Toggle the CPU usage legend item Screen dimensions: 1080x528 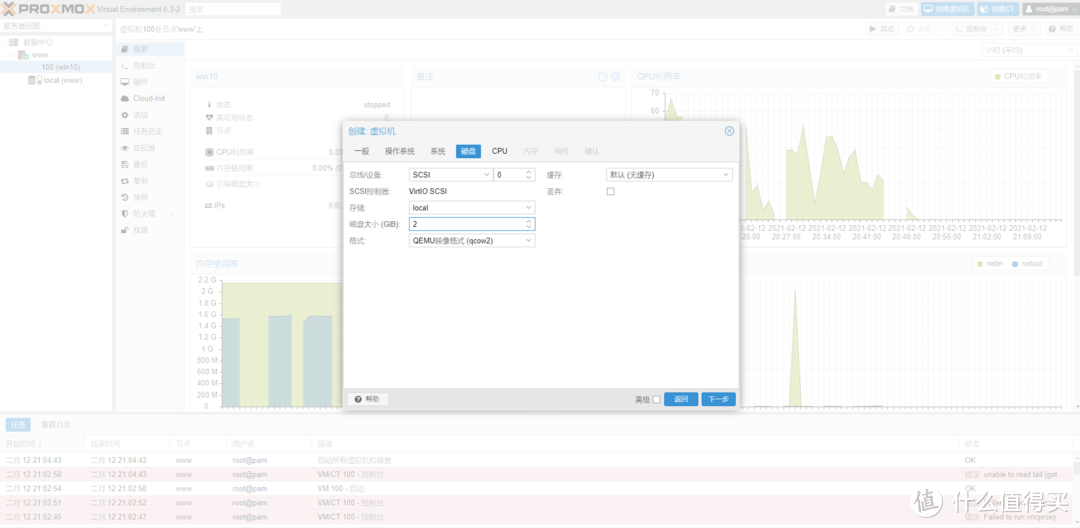(x=1018, y=76)
